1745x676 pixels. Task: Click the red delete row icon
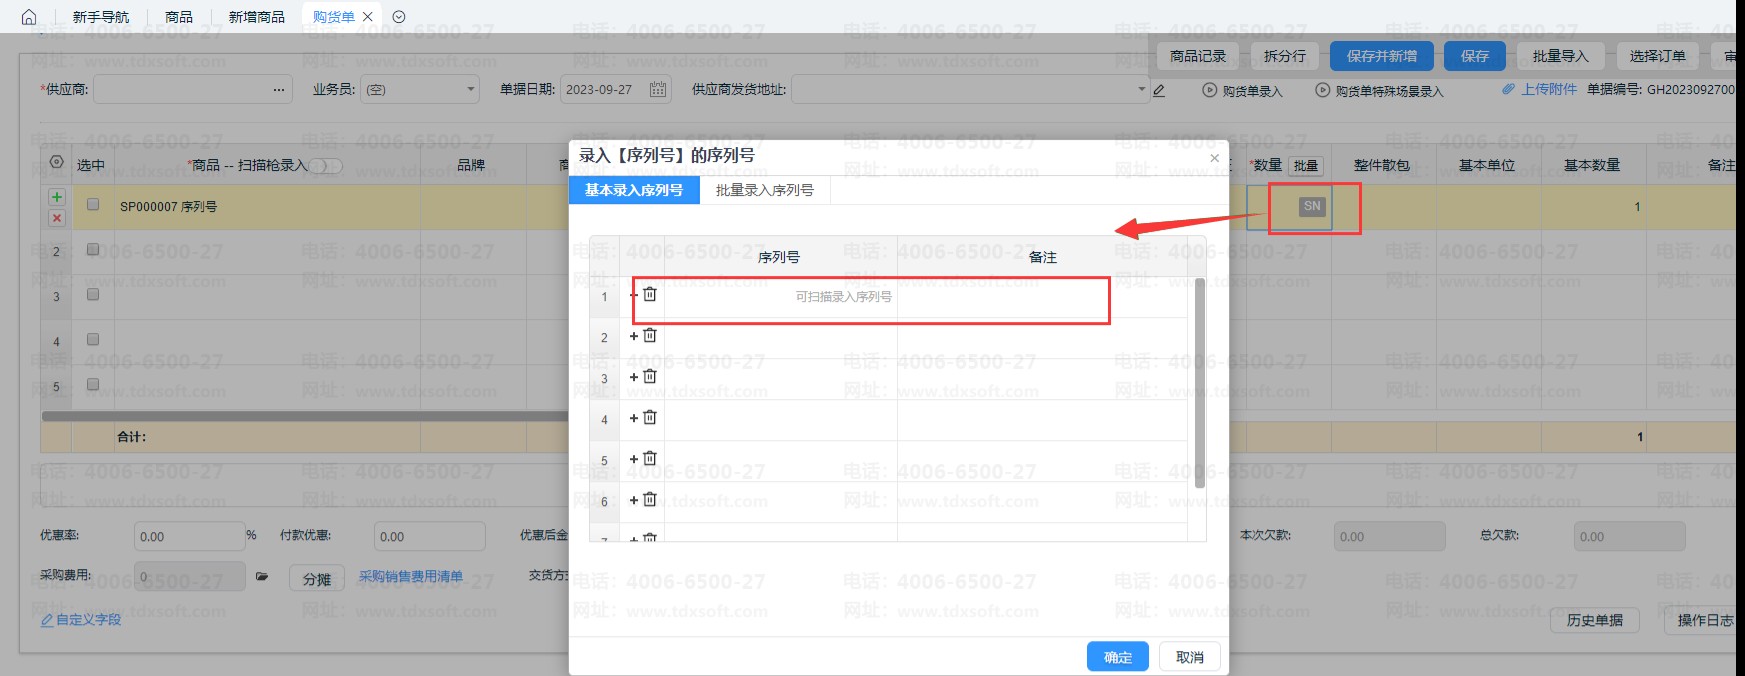click(57, 218)
